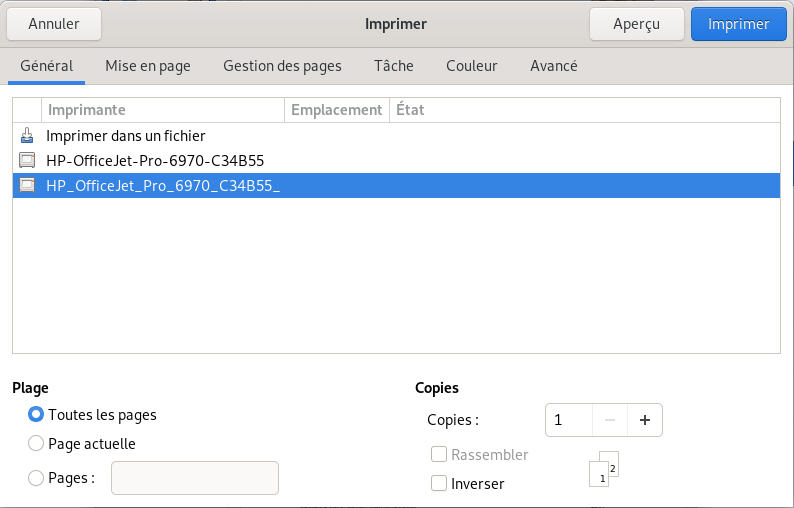Click the Pages range text field
Image resolution: width=794 pixels, height=508 pixels.
coord(194,478)
